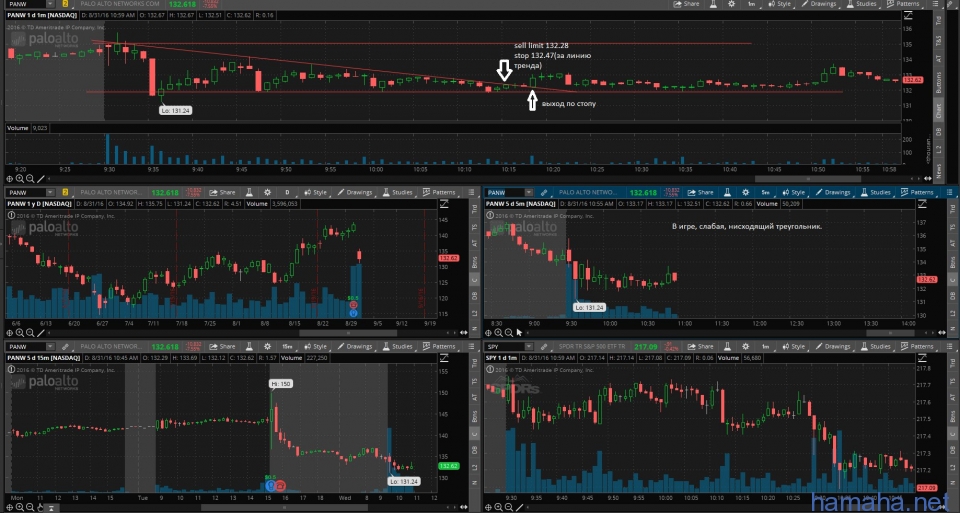
Task: Click zoom in magnifier under top chart
Action: 20,179
